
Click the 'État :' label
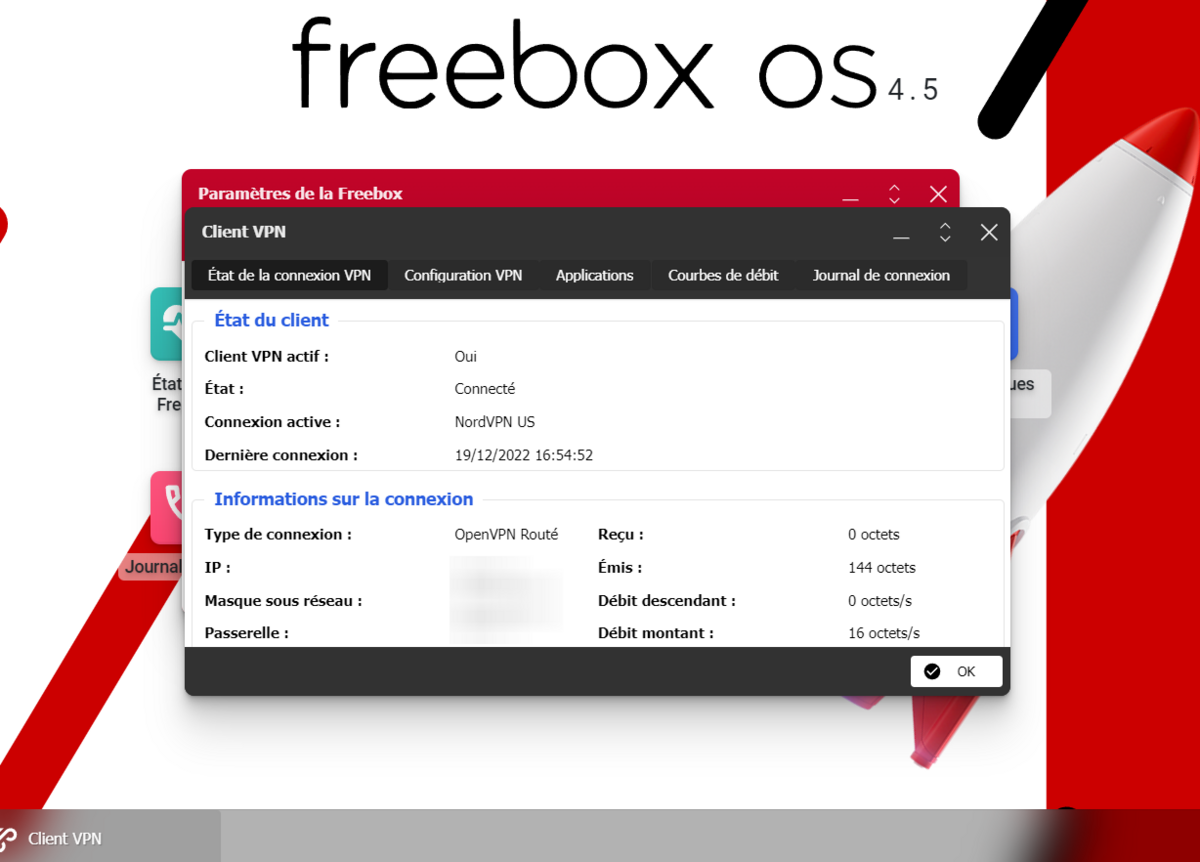225,389
